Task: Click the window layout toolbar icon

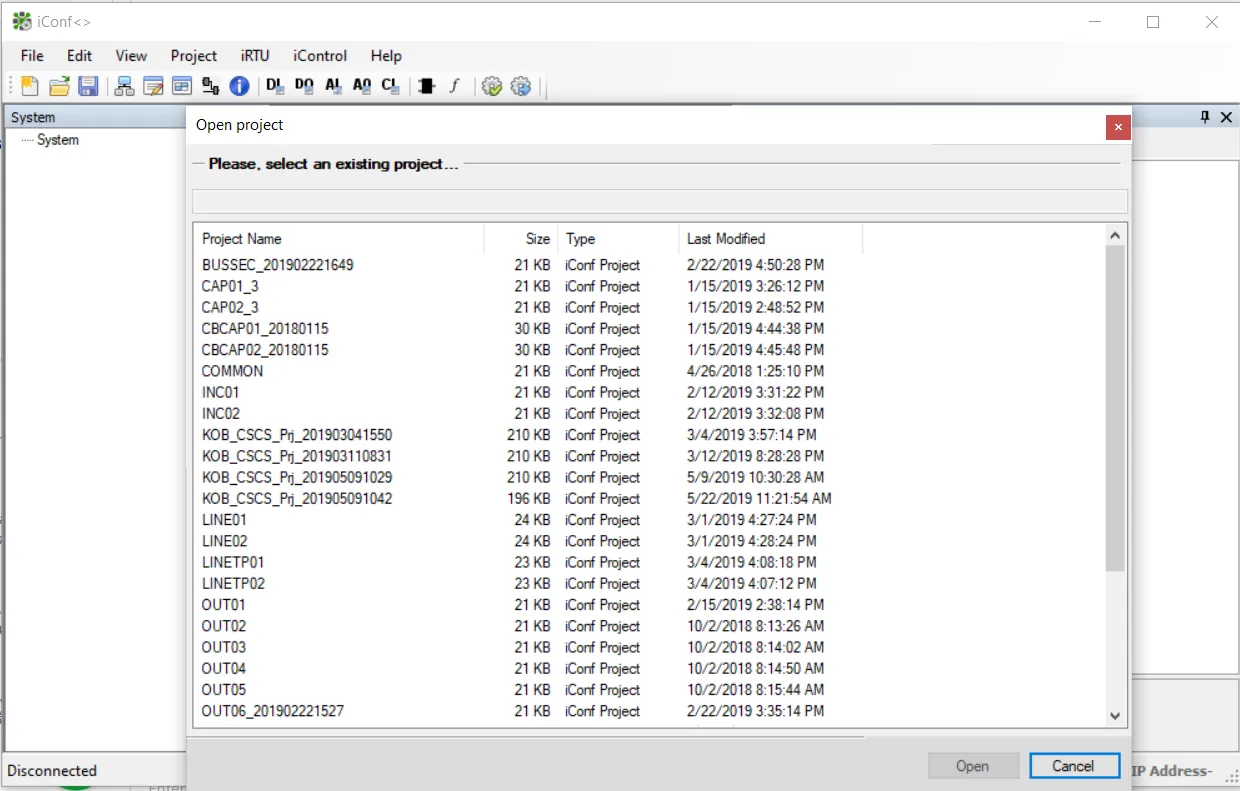Action: [181, 86]
